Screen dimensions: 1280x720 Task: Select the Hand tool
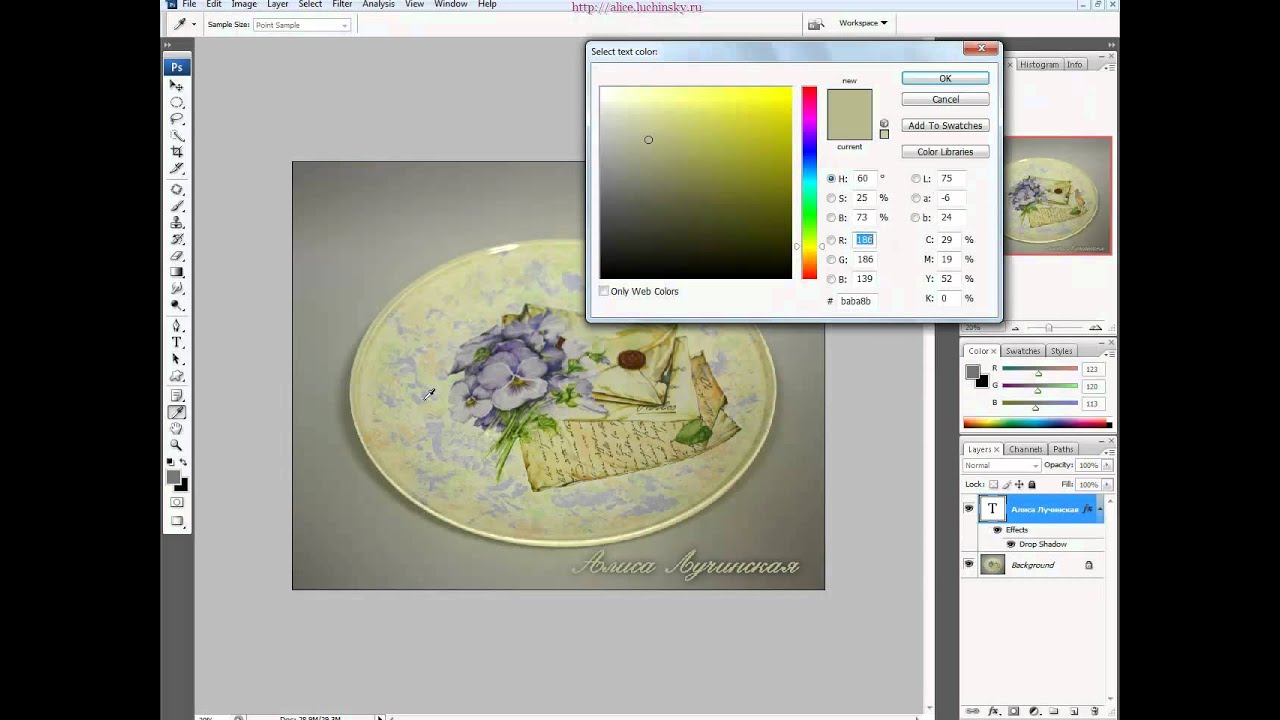tap(177, 429)
